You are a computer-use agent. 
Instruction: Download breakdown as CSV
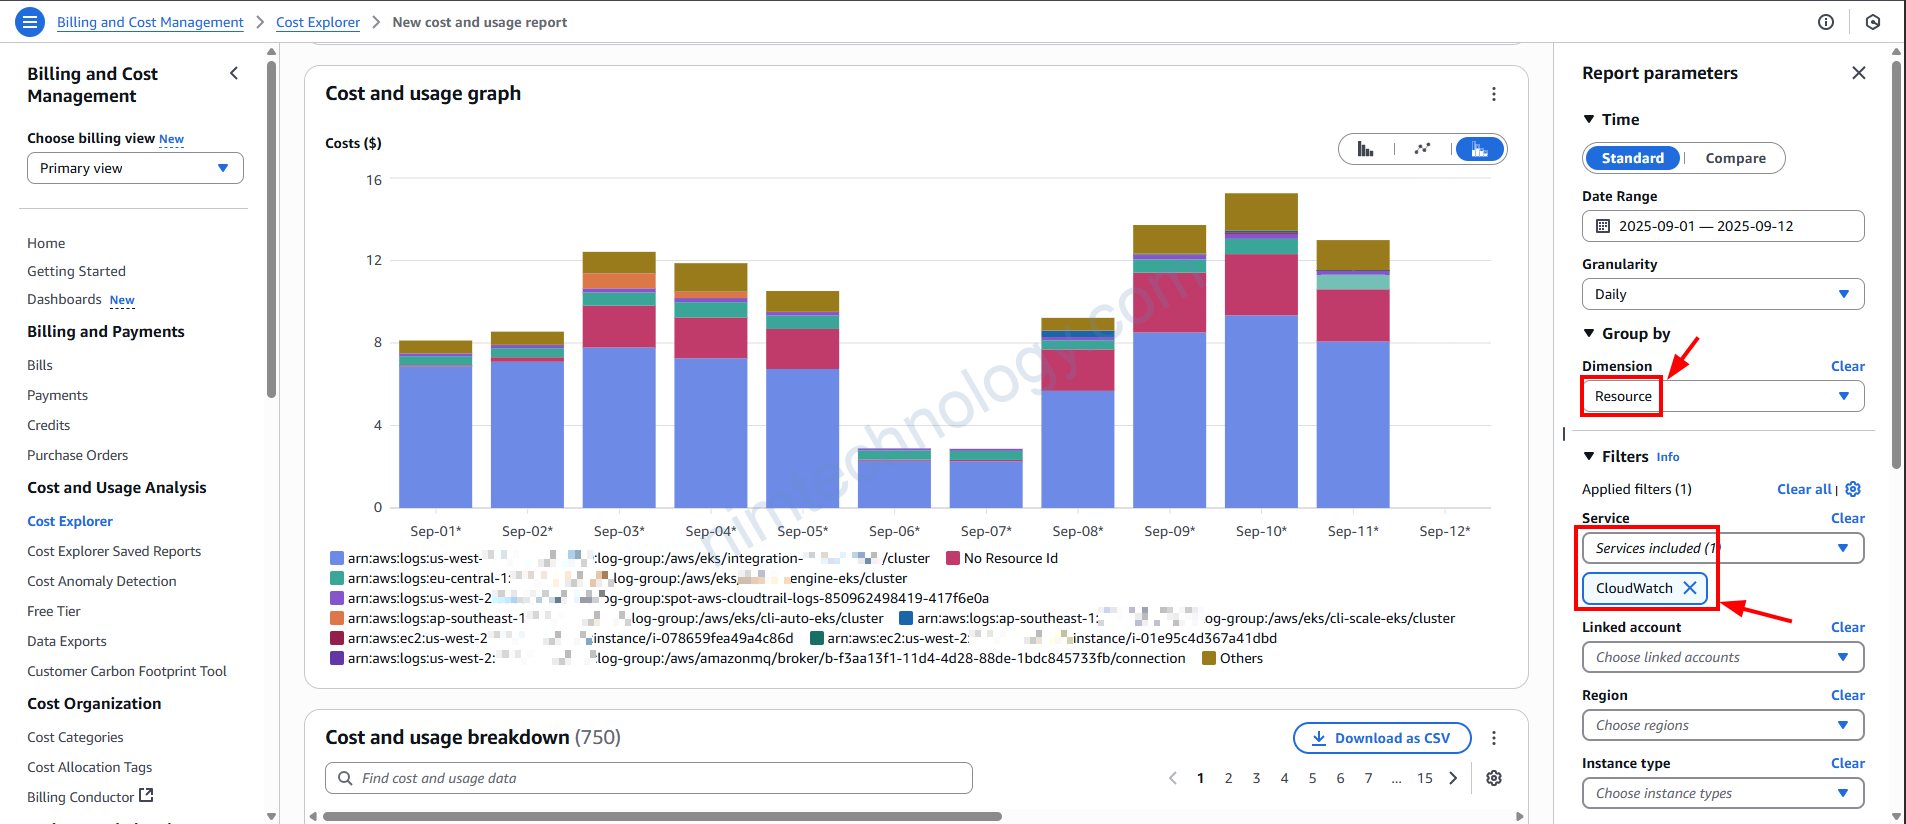[x=1381, y=738]
